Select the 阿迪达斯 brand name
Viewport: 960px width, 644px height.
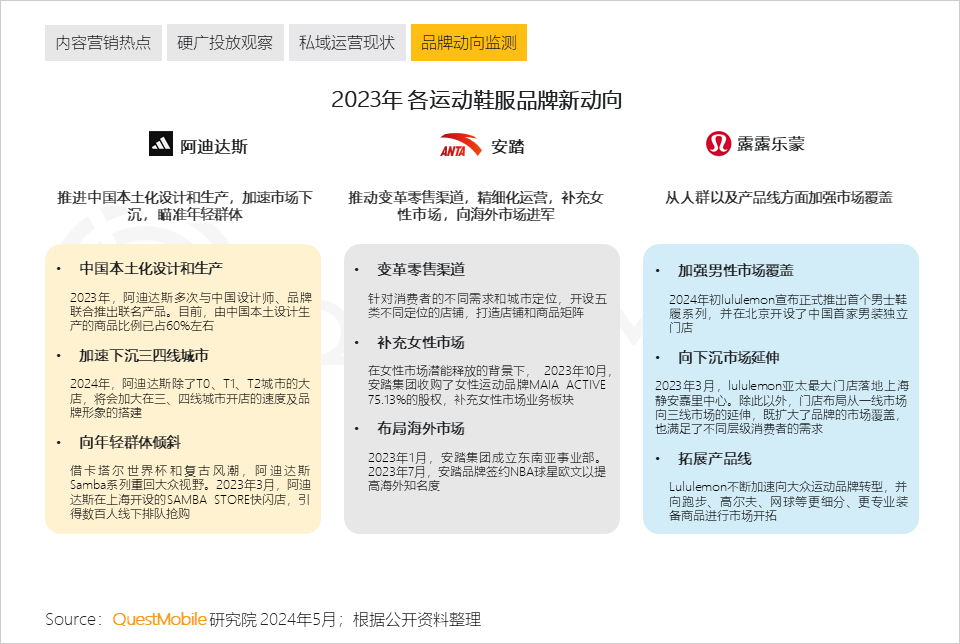click(214, 146)
